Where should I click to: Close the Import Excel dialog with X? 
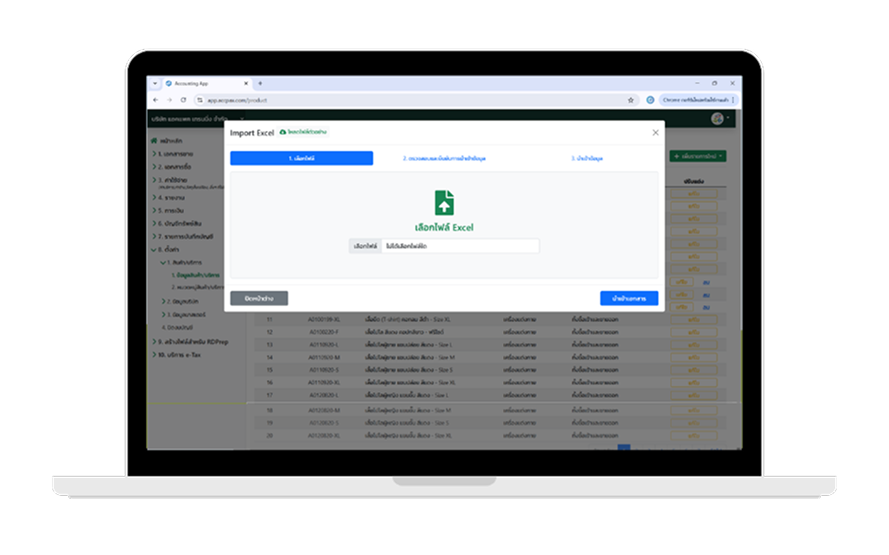[x=655, y=132]
